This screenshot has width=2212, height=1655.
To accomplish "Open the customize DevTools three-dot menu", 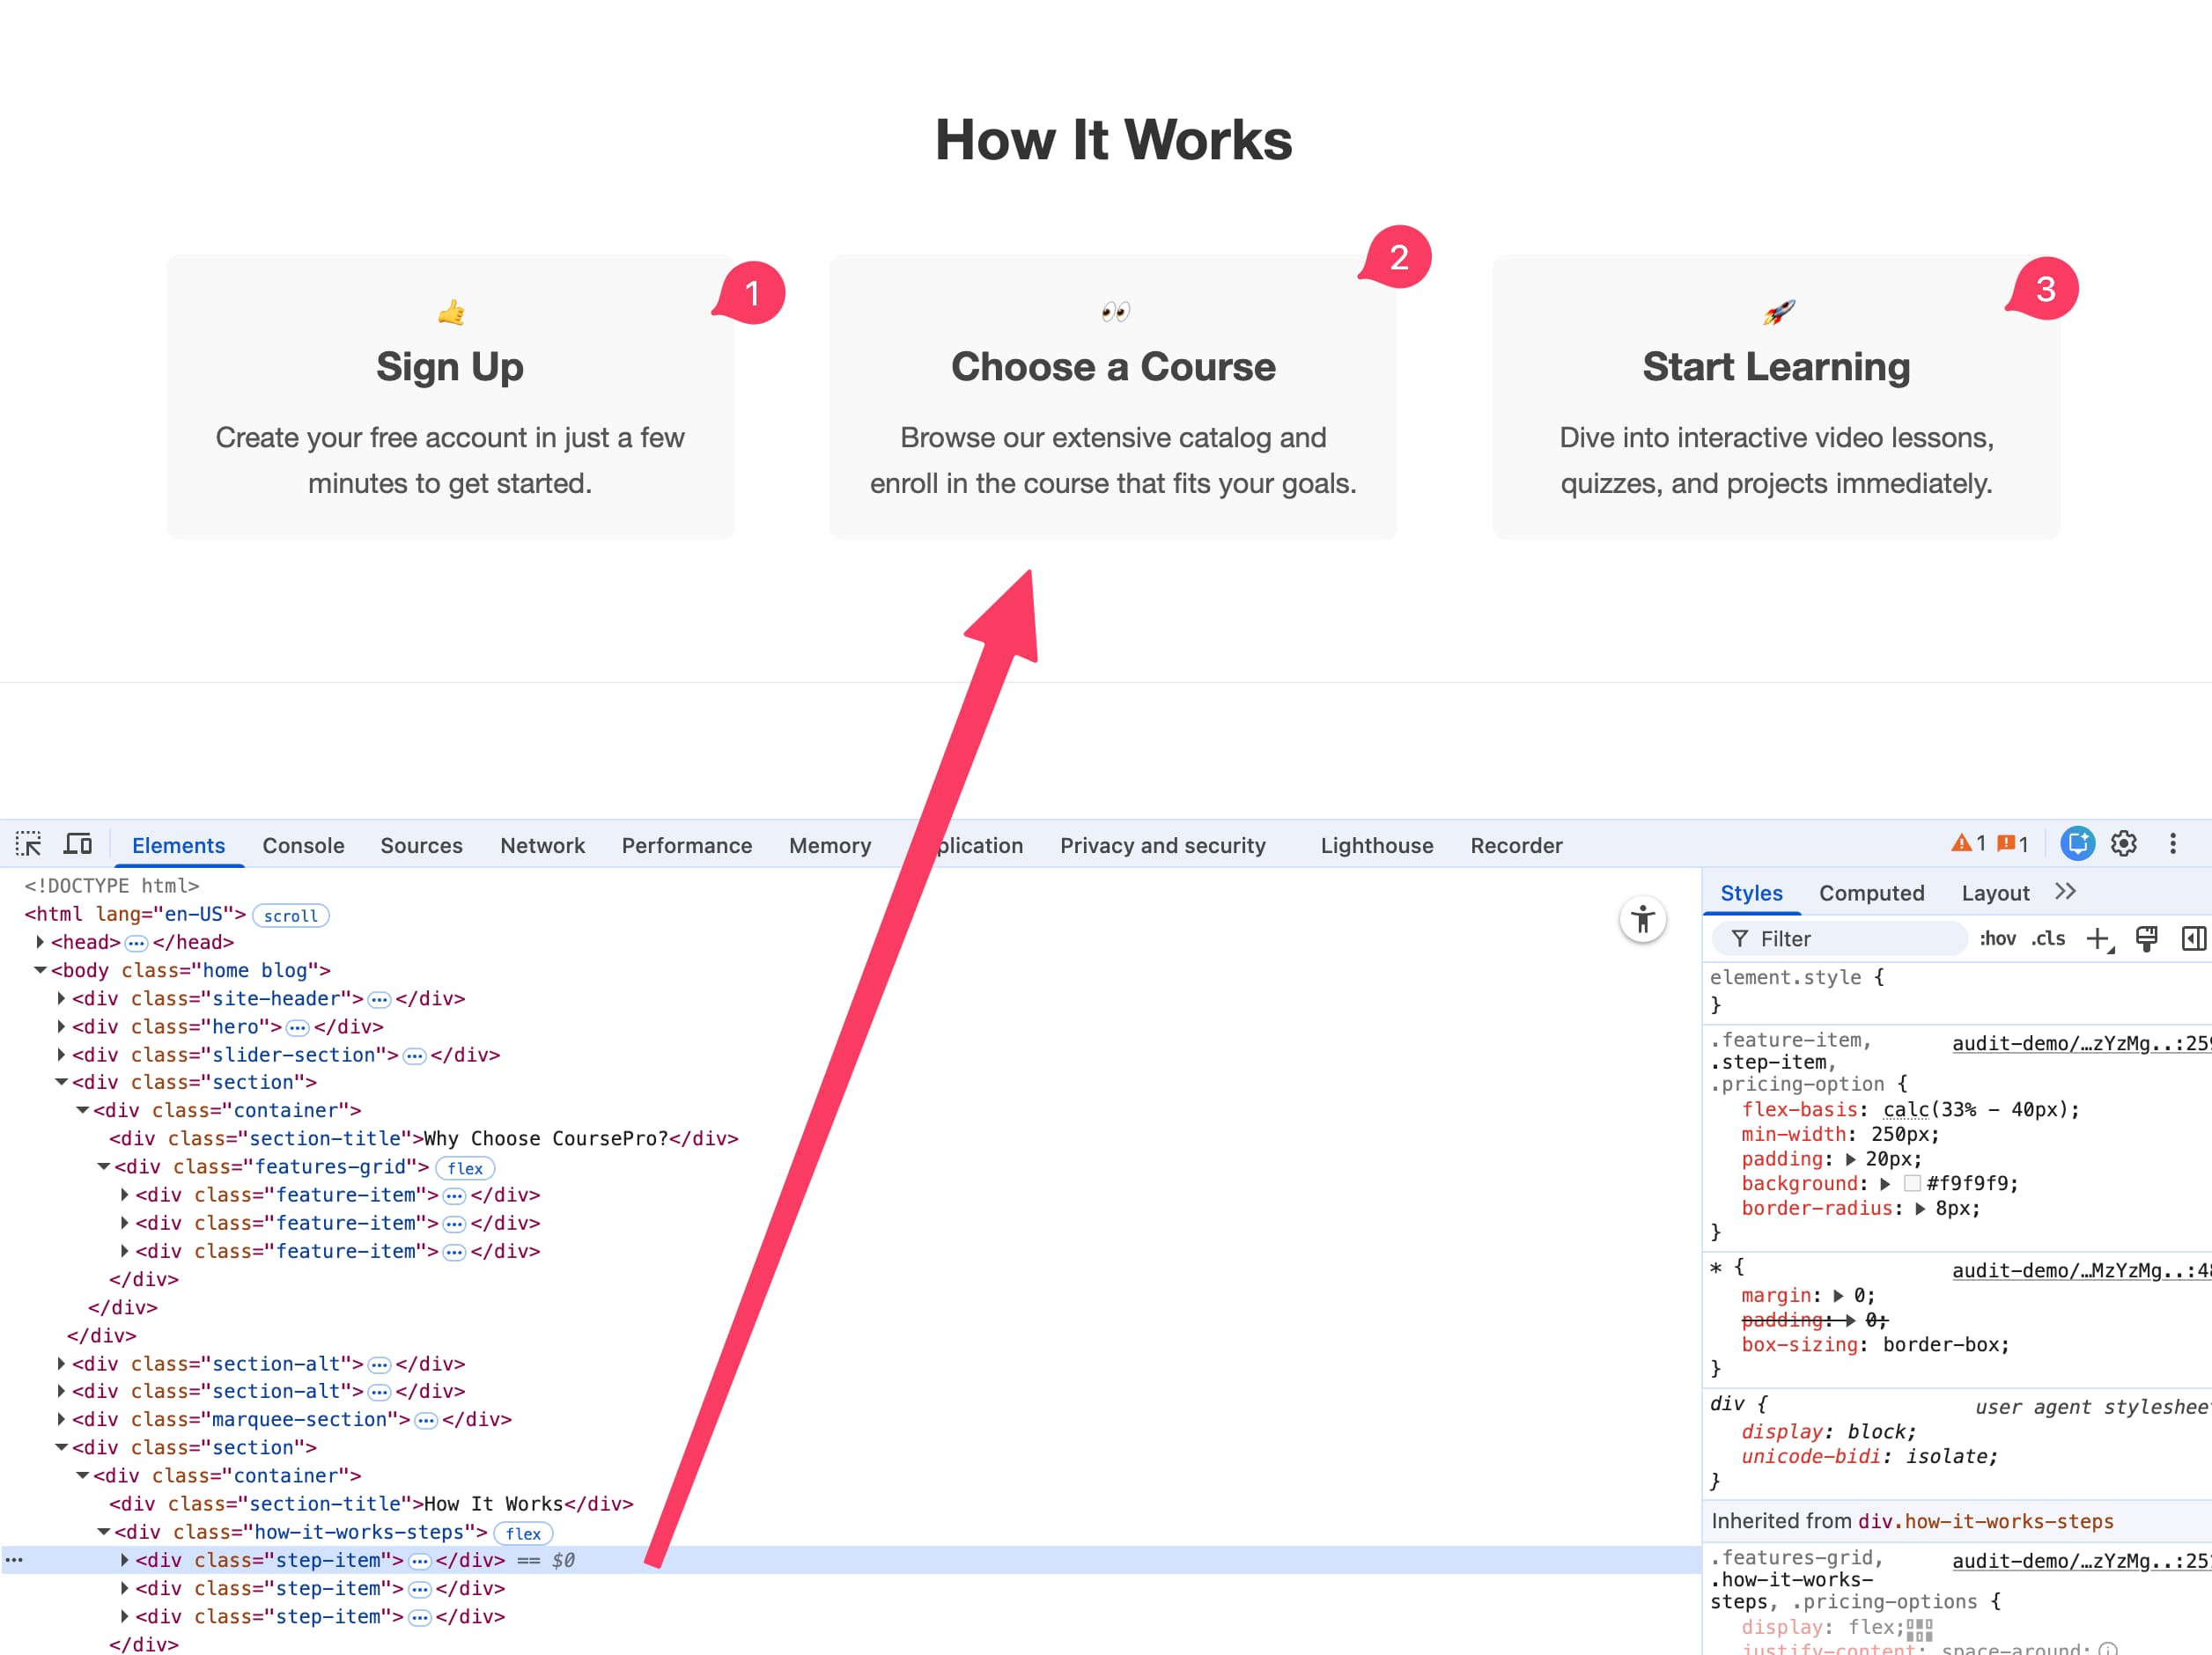I will (2174, 843).
